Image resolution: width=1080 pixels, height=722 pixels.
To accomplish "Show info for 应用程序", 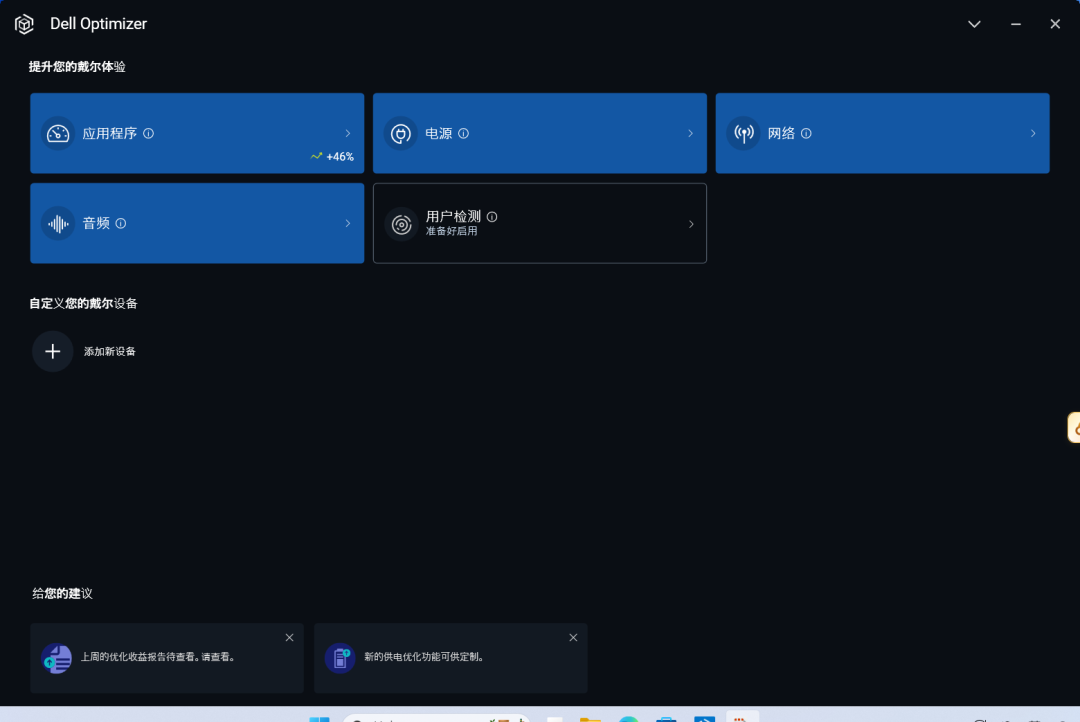I will coord(149,134).
